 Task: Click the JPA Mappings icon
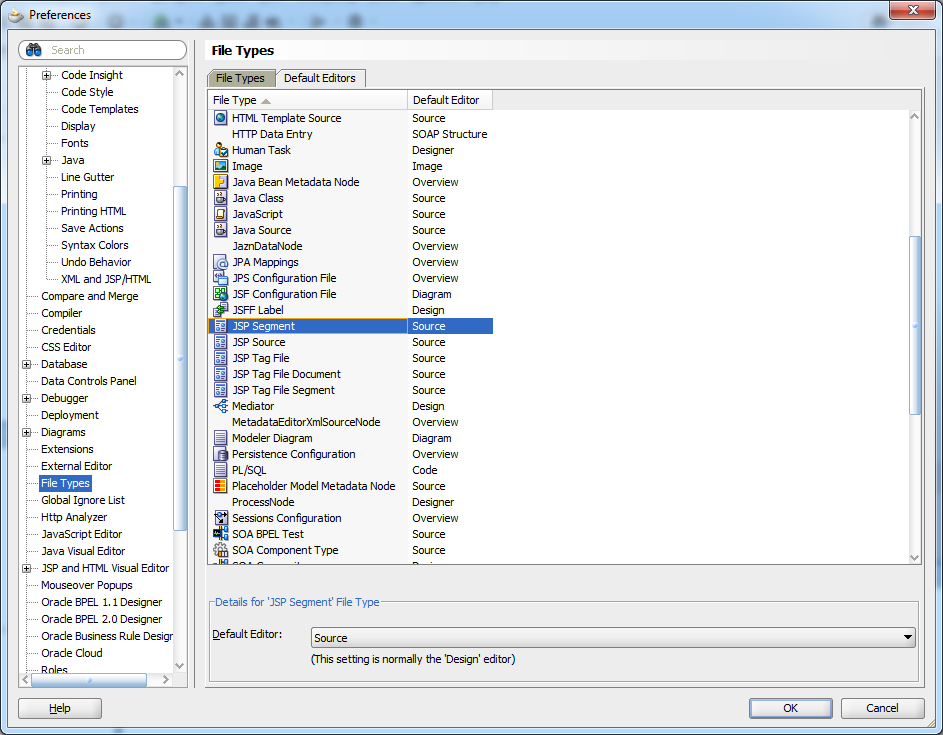(219, 262)
